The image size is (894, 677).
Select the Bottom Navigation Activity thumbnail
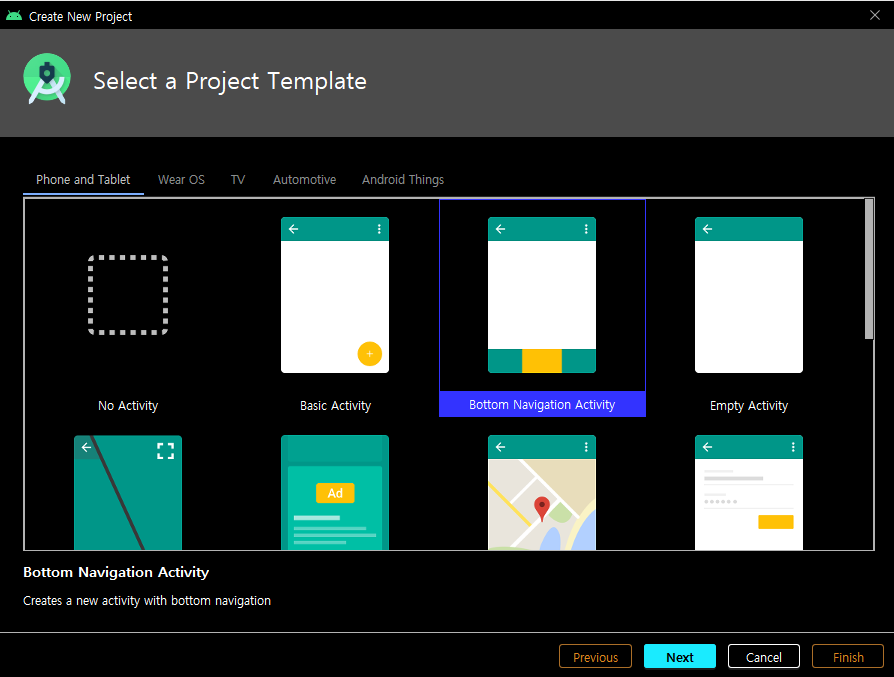point(542,295)
